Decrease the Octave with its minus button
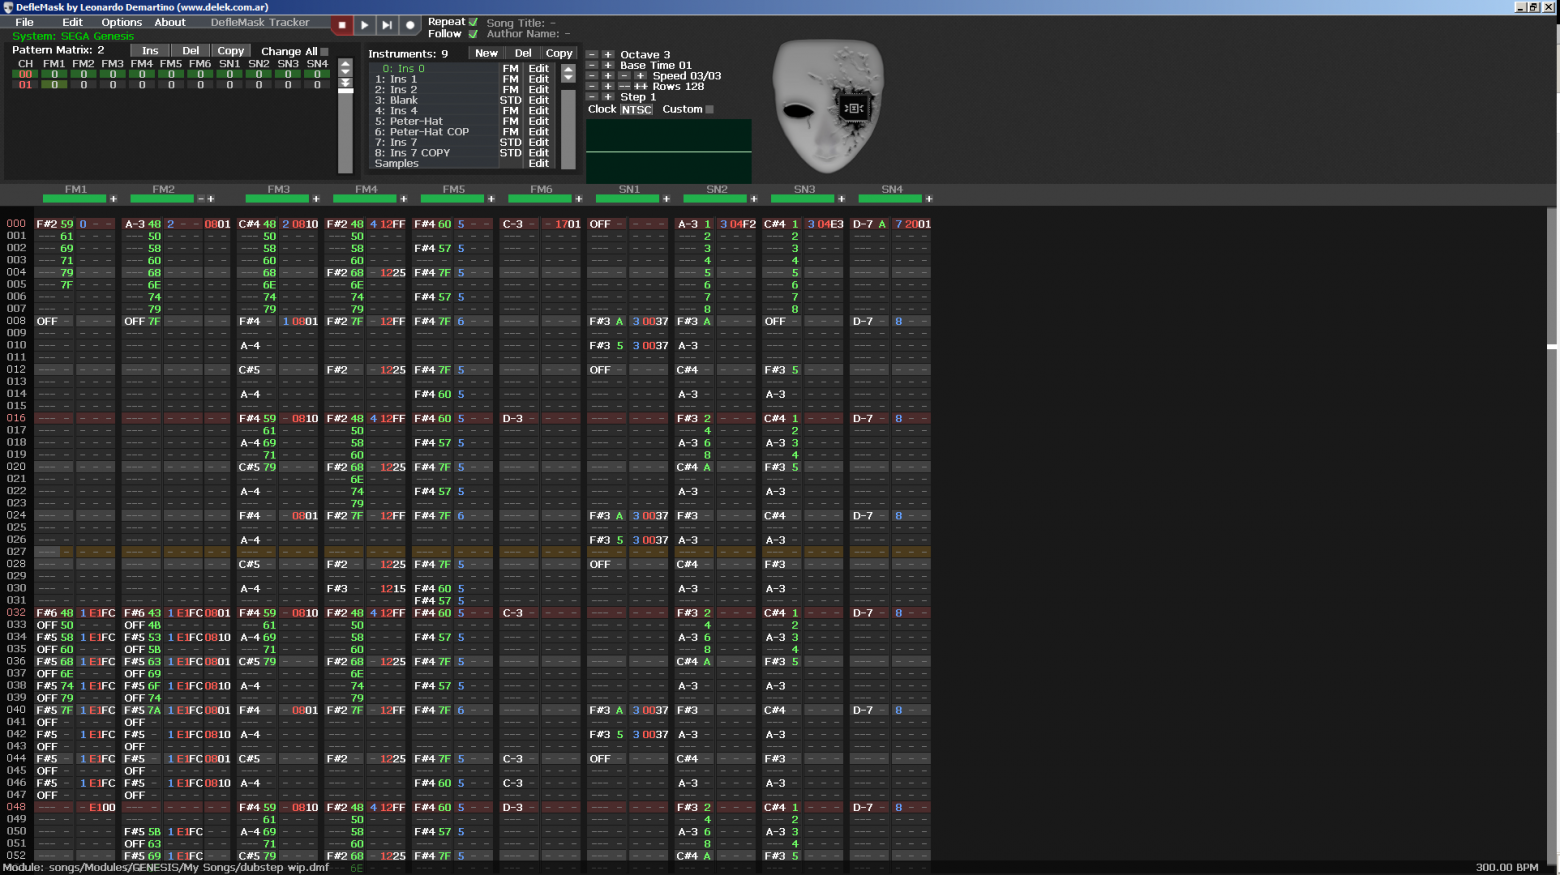The width and height of the screenshot is (1560, 875). pos(592,55)
